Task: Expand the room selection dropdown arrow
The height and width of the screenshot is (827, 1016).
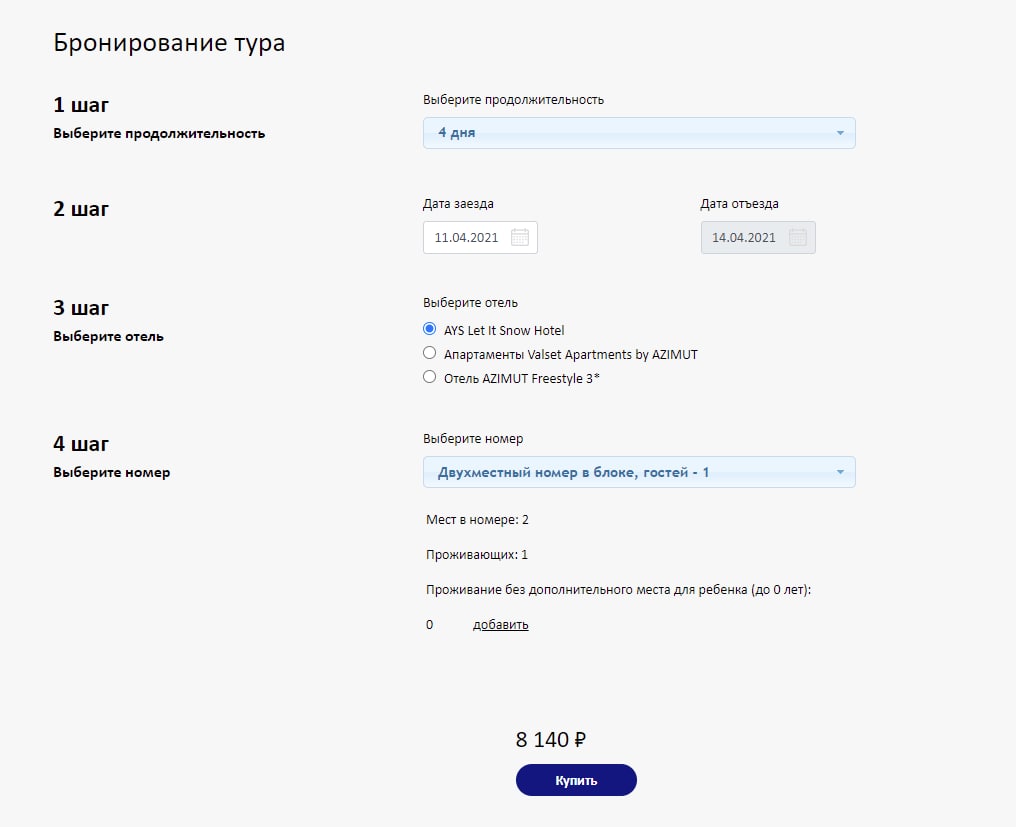Action: tap(840, 472)
